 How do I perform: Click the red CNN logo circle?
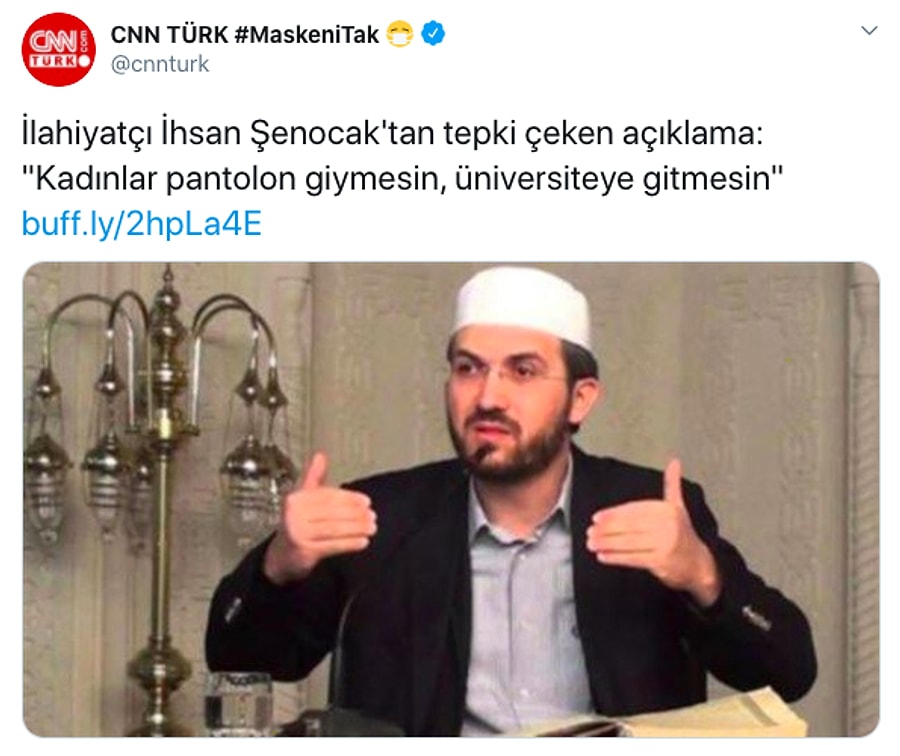pos(58,49)
